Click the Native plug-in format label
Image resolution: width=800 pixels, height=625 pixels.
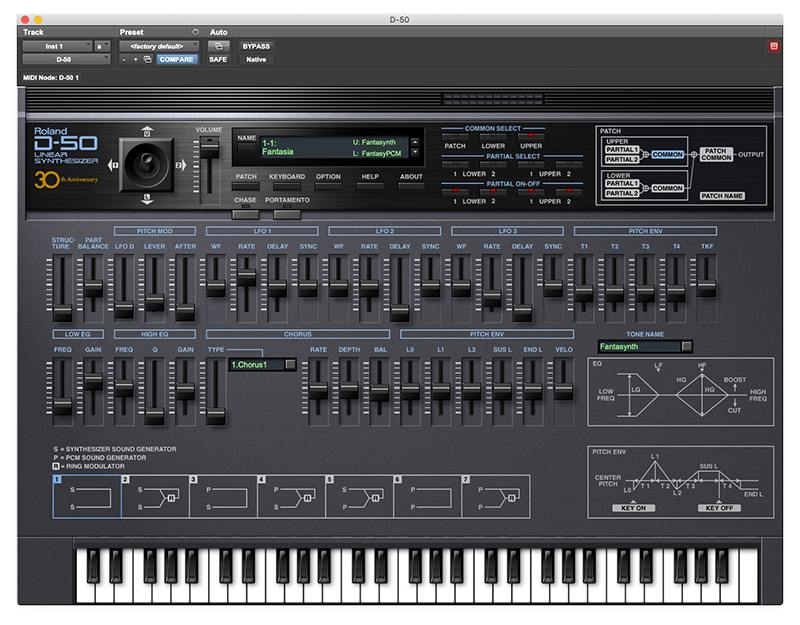256,60
